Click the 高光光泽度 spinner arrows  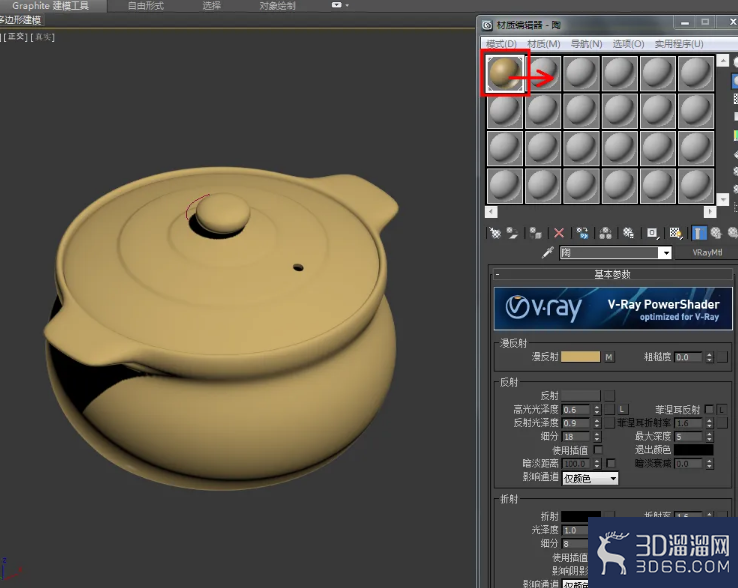(597, 410)
